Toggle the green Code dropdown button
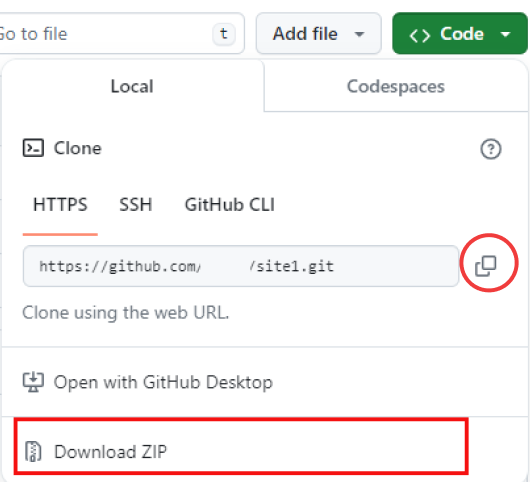Screen dimensions: 530x482 pos(460,33)
